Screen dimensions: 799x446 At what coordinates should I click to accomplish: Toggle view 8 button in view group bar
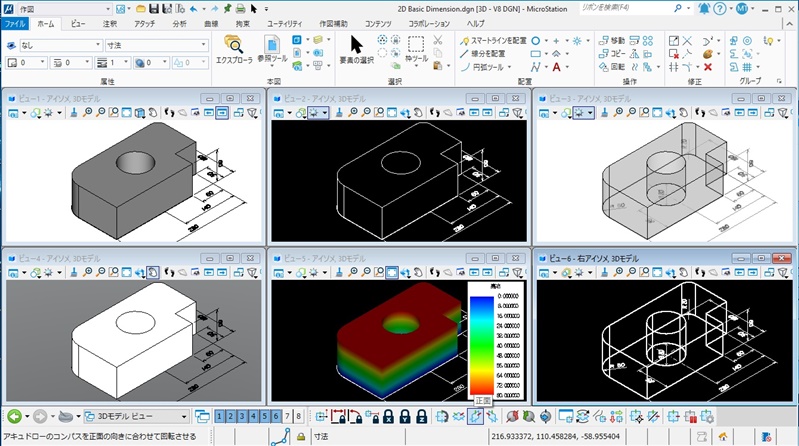click(298, 416)
